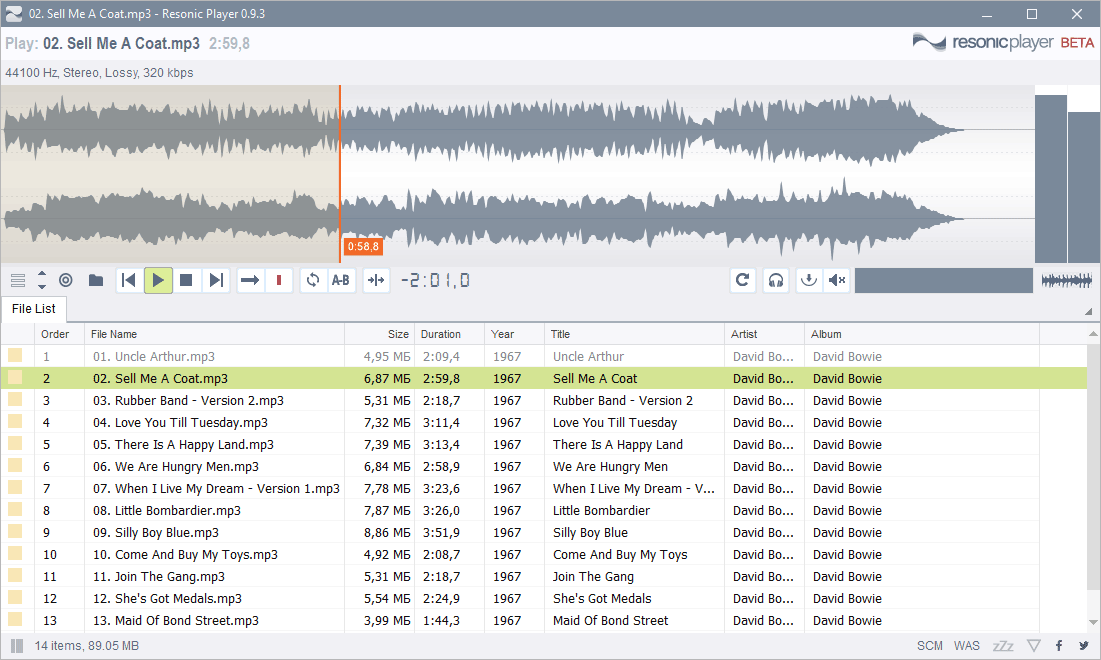
Task: Open the Facebook link icon
Action: tap(1059, 646)
